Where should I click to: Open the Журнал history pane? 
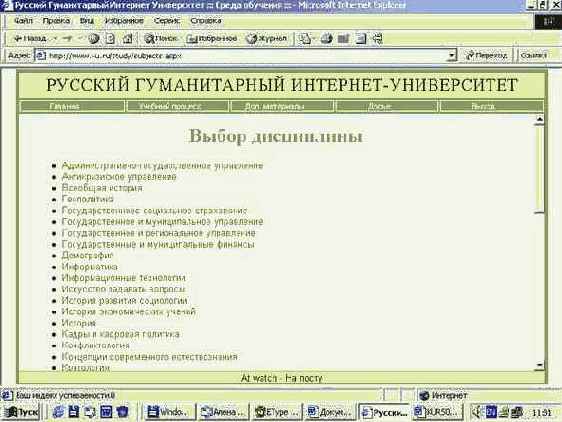pyautogui.click(x=267, y=38)
